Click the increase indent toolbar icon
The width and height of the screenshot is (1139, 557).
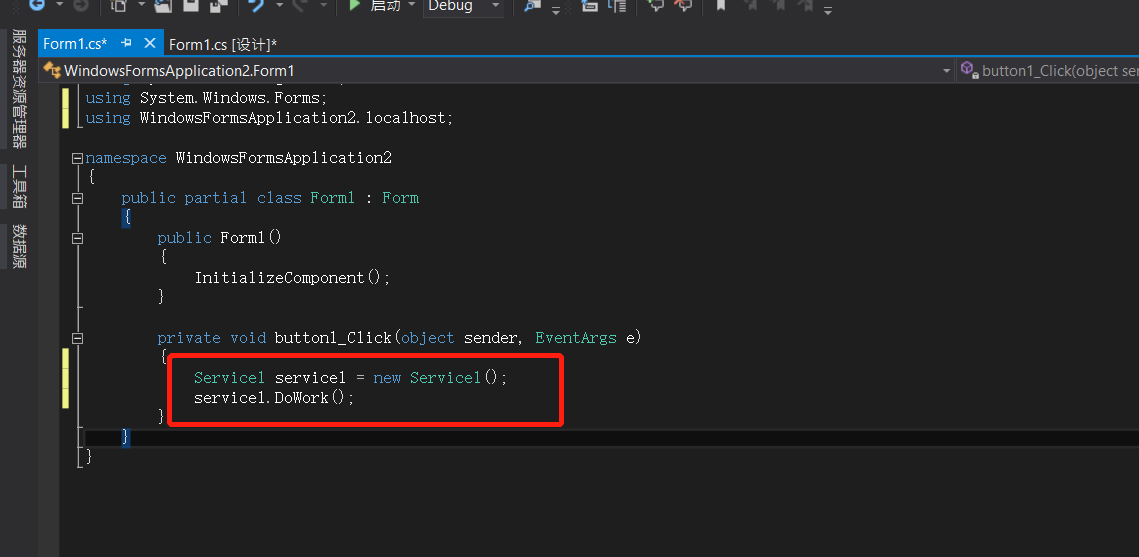click(617, 5)
